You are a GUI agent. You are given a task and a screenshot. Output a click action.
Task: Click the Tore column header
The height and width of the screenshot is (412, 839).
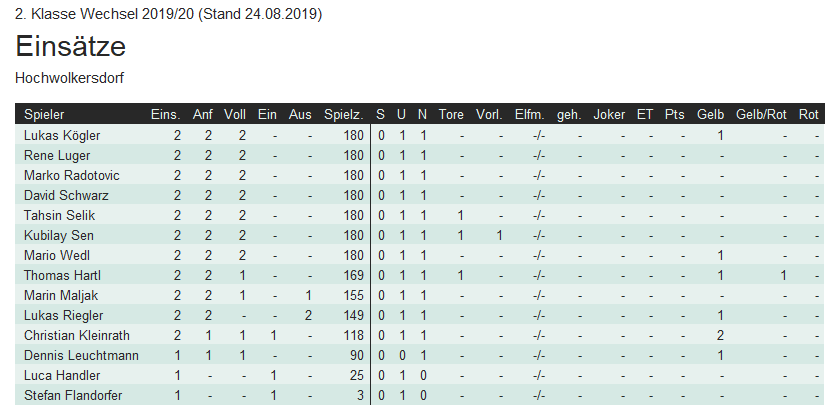coord(451,115)
